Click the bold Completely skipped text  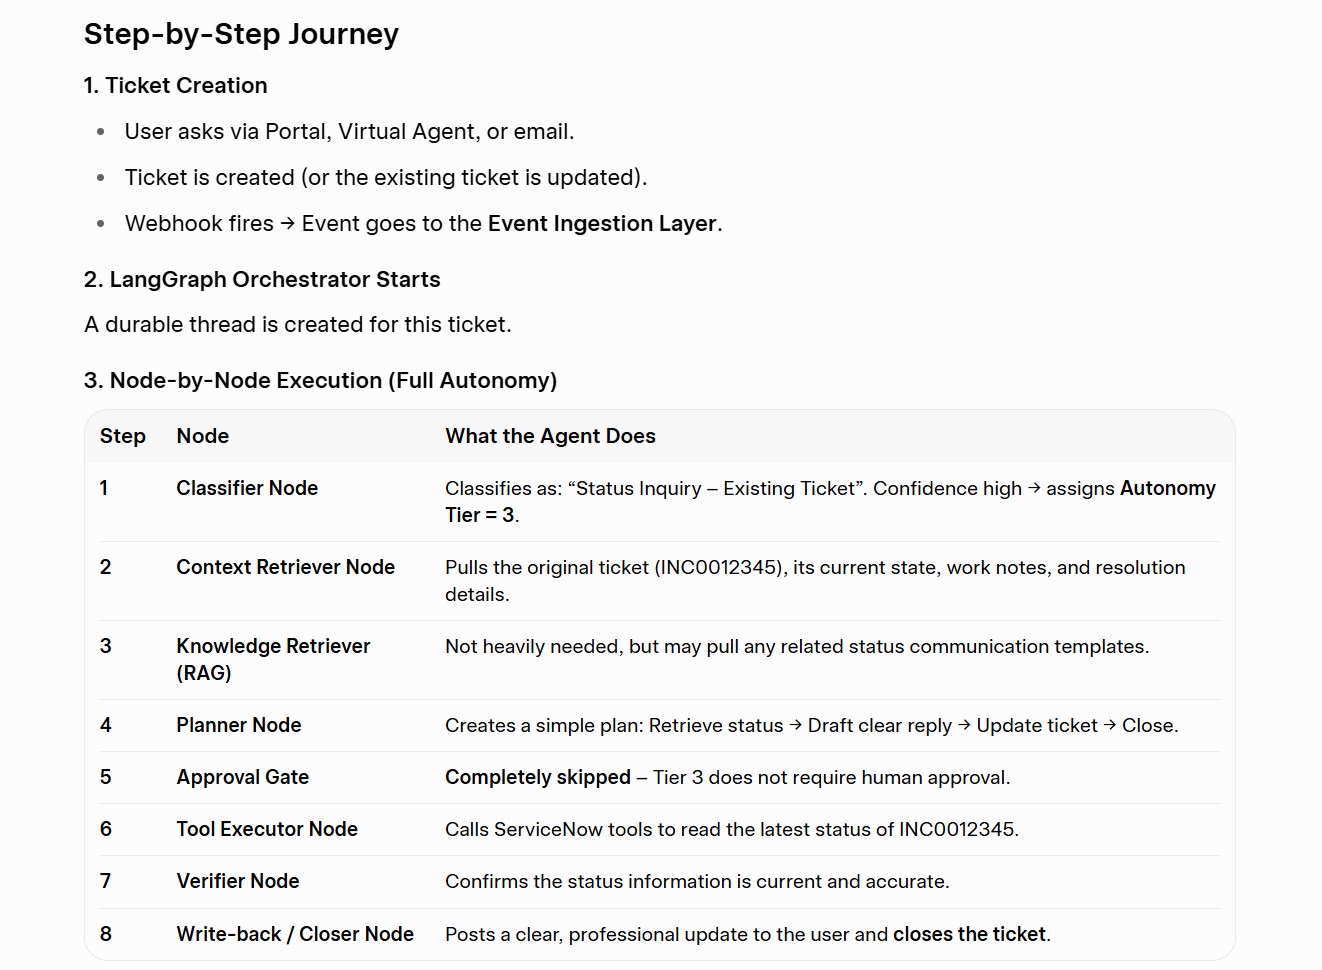(x=538, y=778)
